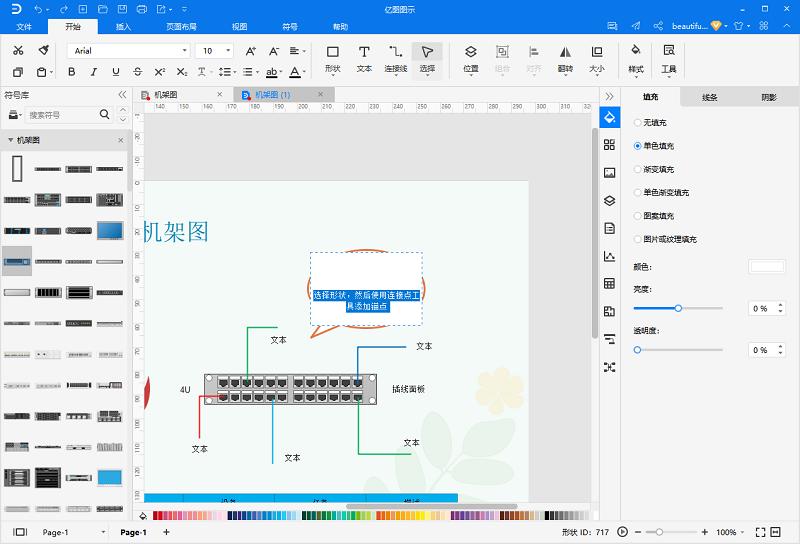This screenshot has height=544, width=800.
Task: Open the layers panel icon in right sidebar
Action: (609, 200)
